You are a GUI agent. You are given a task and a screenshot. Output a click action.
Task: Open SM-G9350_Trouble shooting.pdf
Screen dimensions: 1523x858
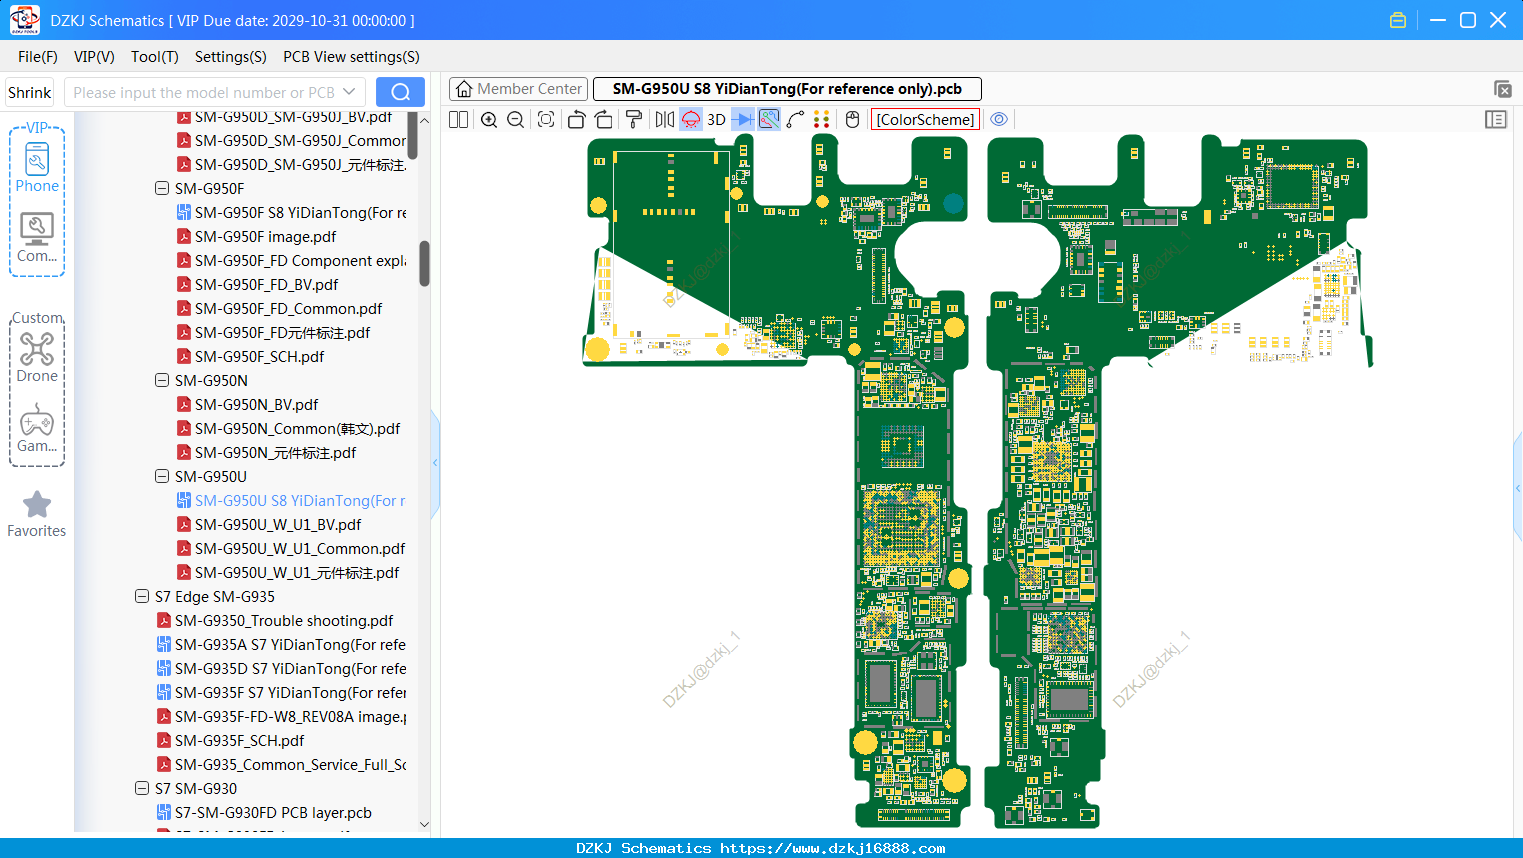point(284,621)
